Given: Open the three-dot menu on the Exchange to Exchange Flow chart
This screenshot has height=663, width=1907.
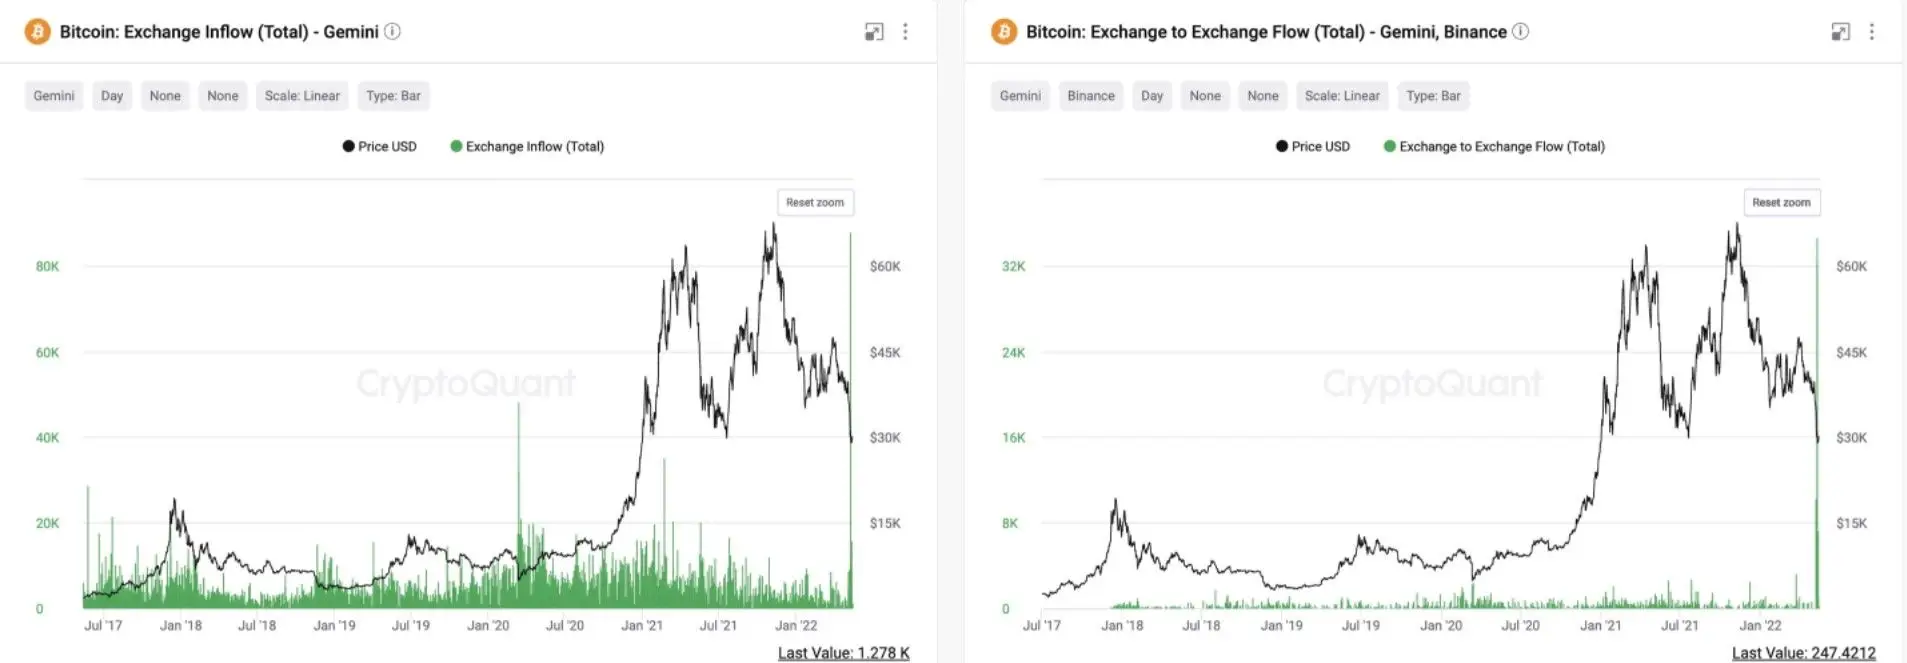Looking at the screenshot, I should click(x=1871, y=32).
